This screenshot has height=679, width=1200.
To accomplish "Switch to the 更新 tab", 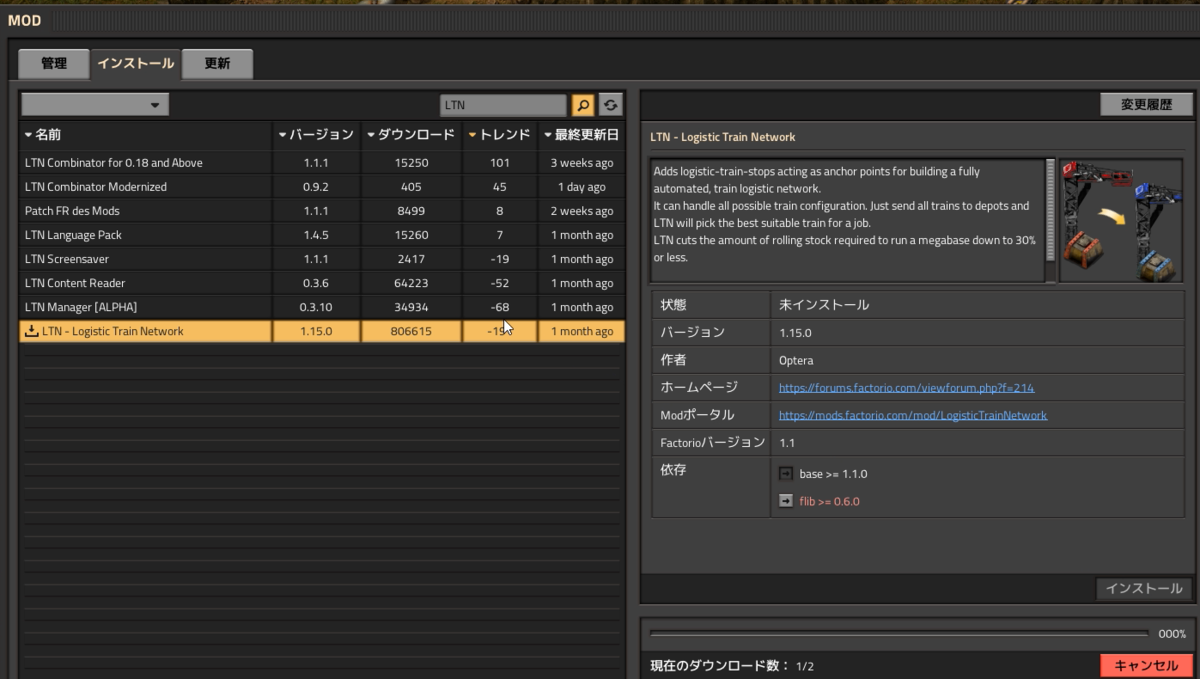I will 217,64.
